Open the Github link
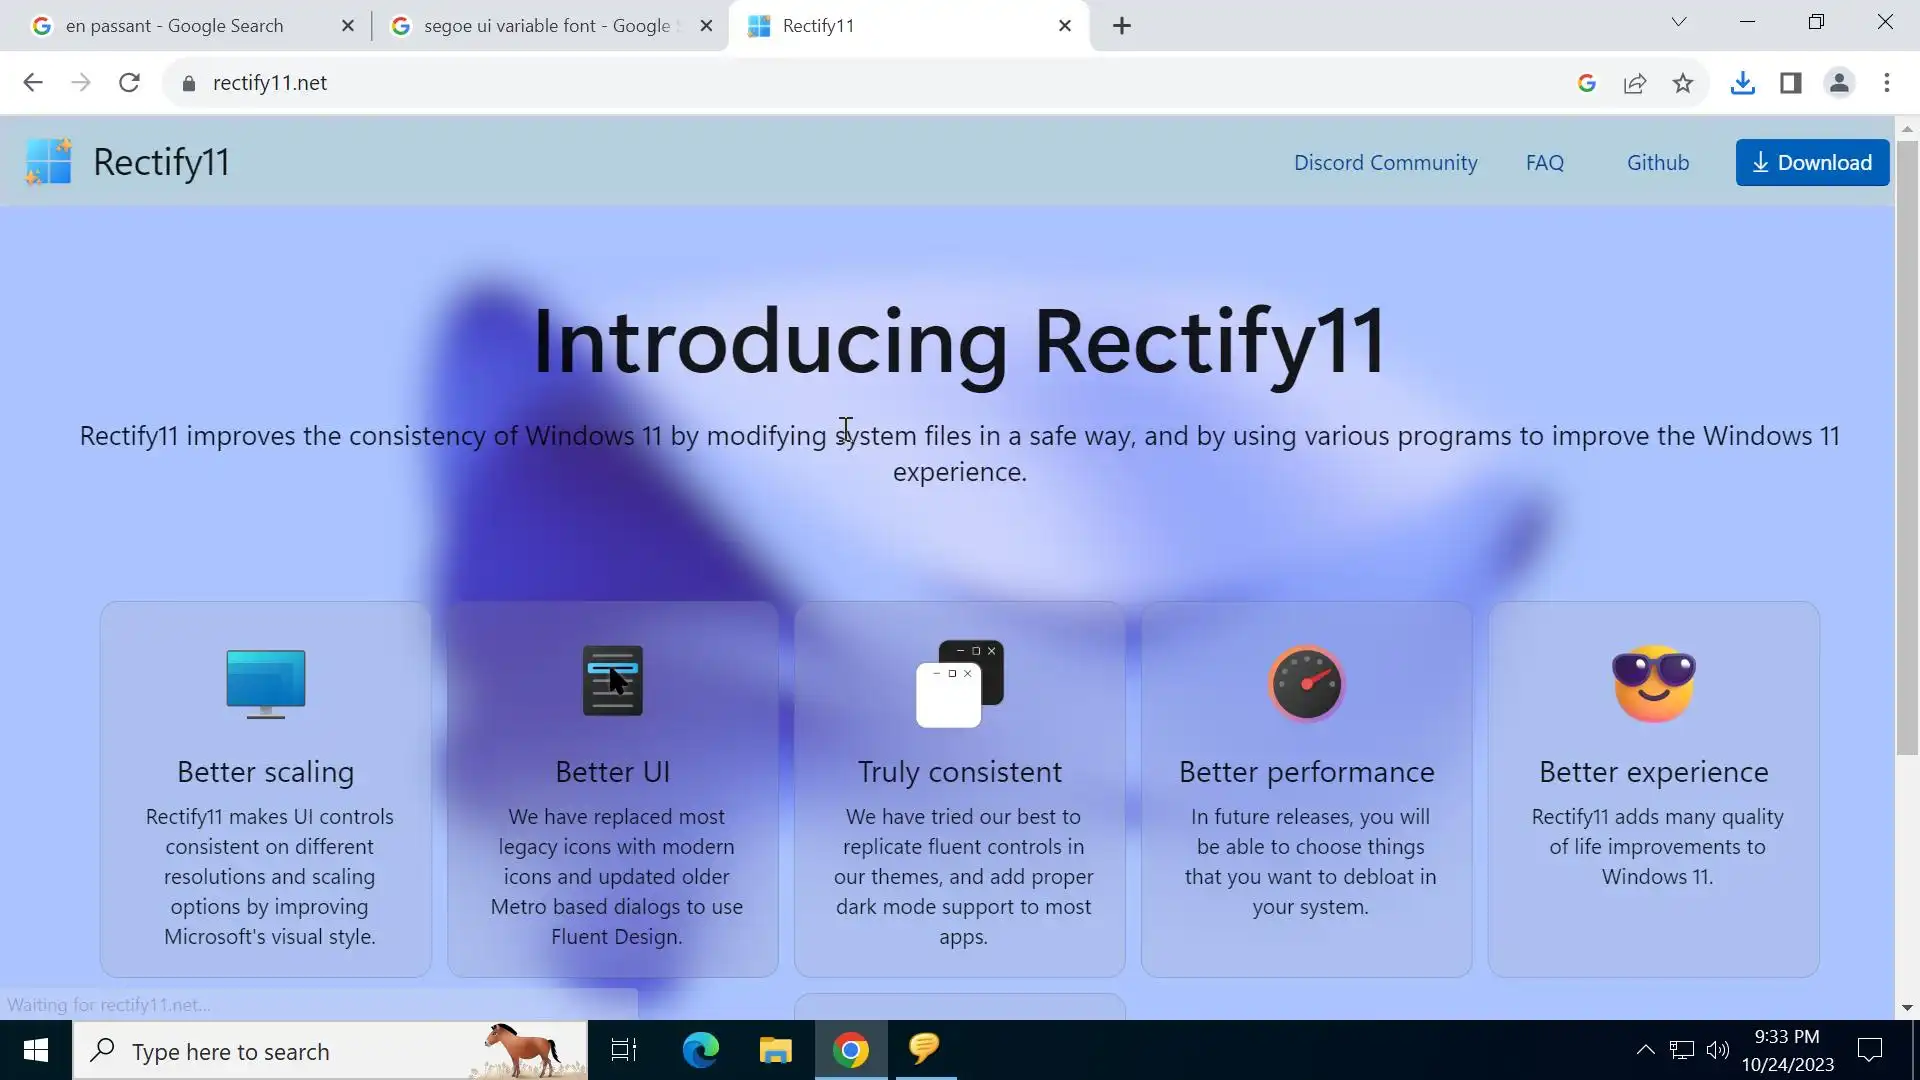 coord(1657,162)
